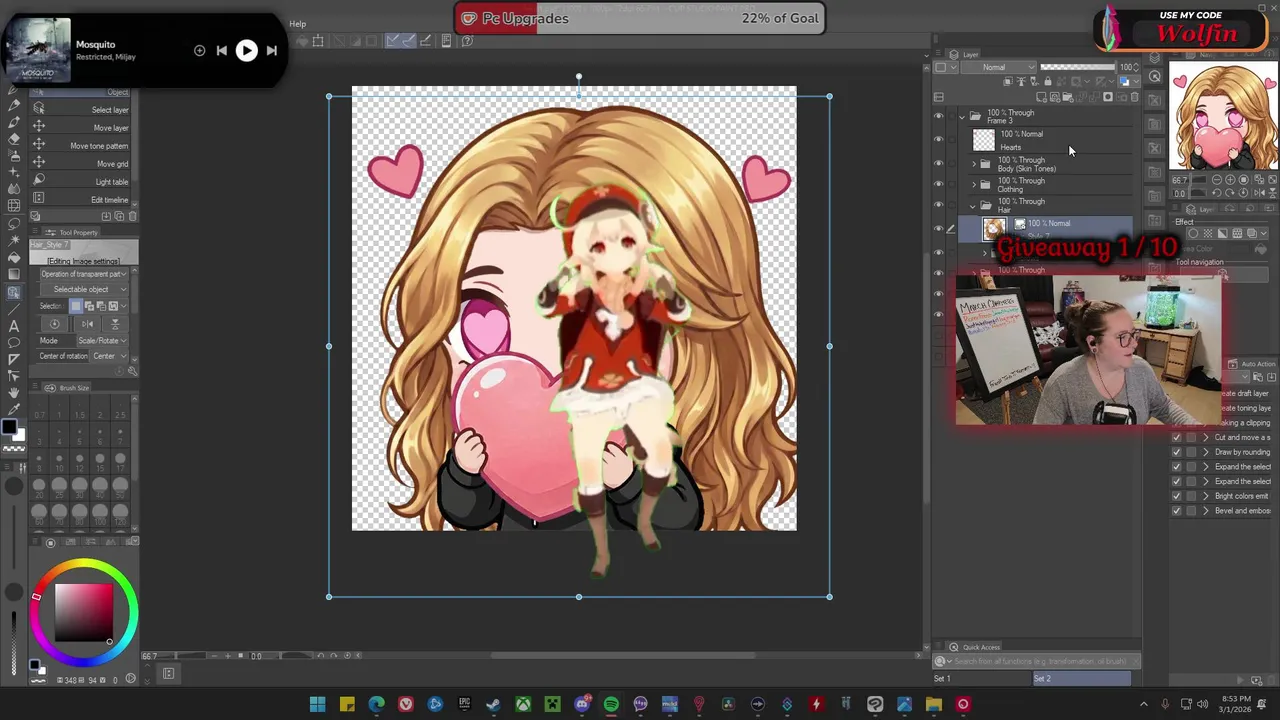Select the Hand move tool
Image resolution: width=1280 pixels, height=720 pixels.
(x=14, y=392)
